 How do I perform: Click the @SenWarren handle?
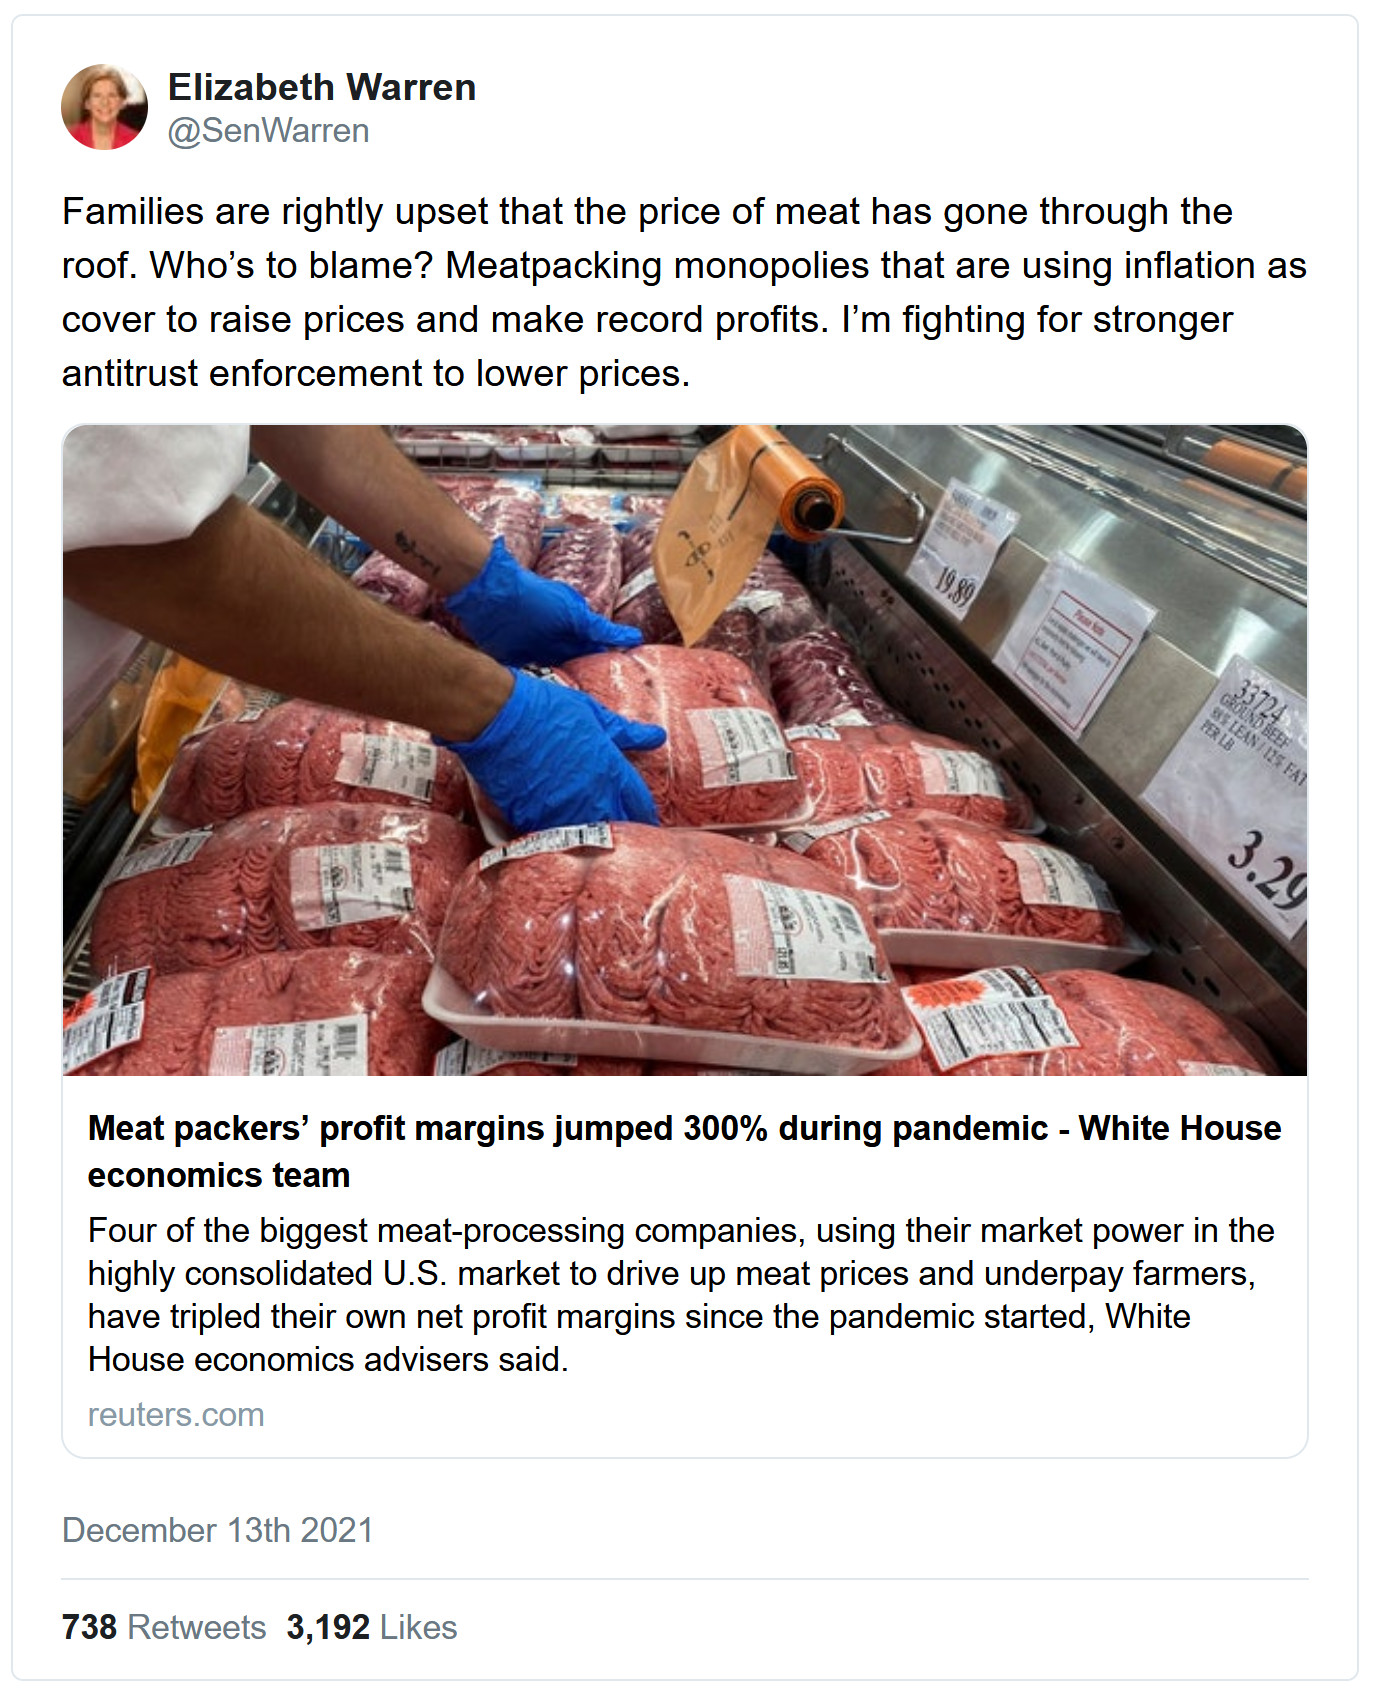coord(268,131)
